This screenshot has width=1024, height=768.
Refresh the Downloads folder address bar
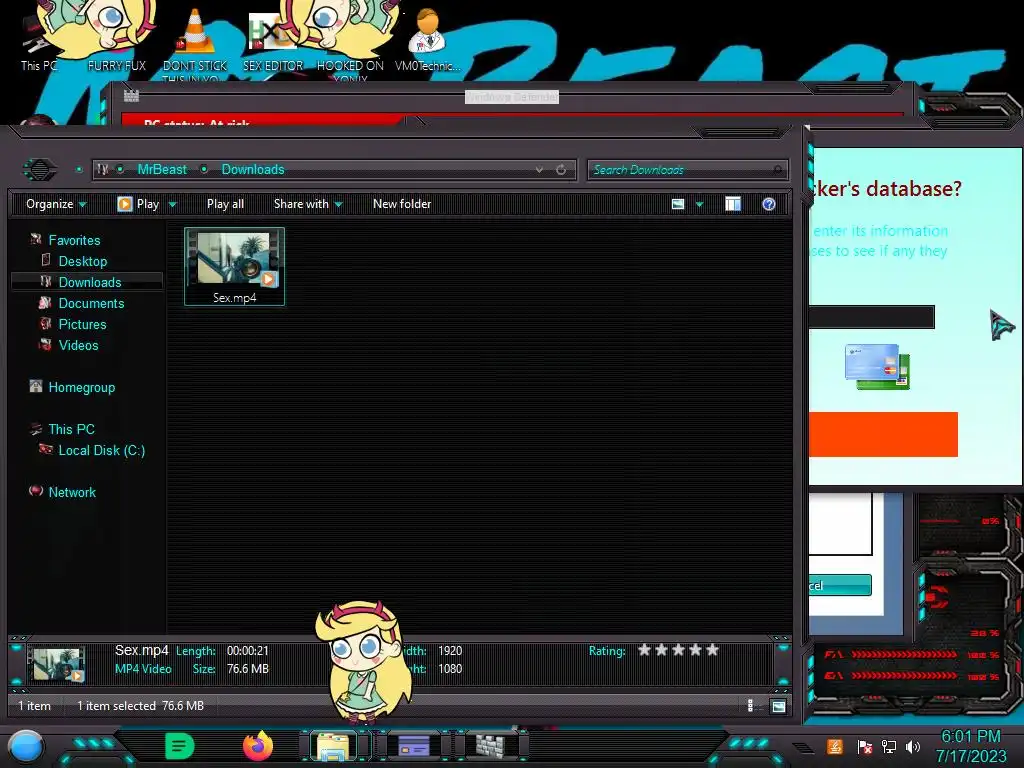561,170
